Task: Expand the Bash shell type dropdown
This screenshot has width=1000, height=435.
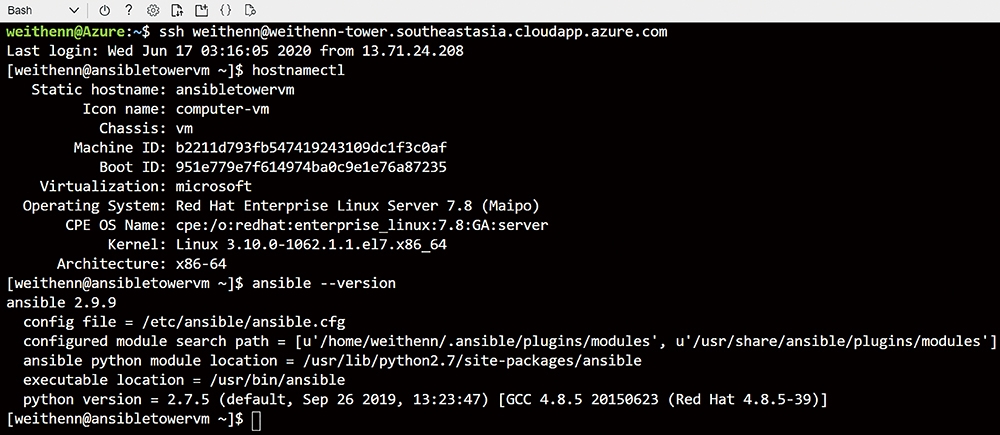Action: 73,10
